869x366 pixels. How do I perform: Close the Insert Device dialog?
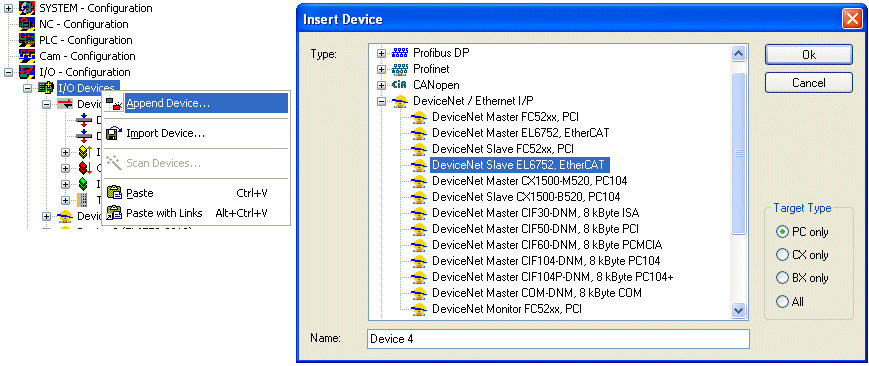851,19
